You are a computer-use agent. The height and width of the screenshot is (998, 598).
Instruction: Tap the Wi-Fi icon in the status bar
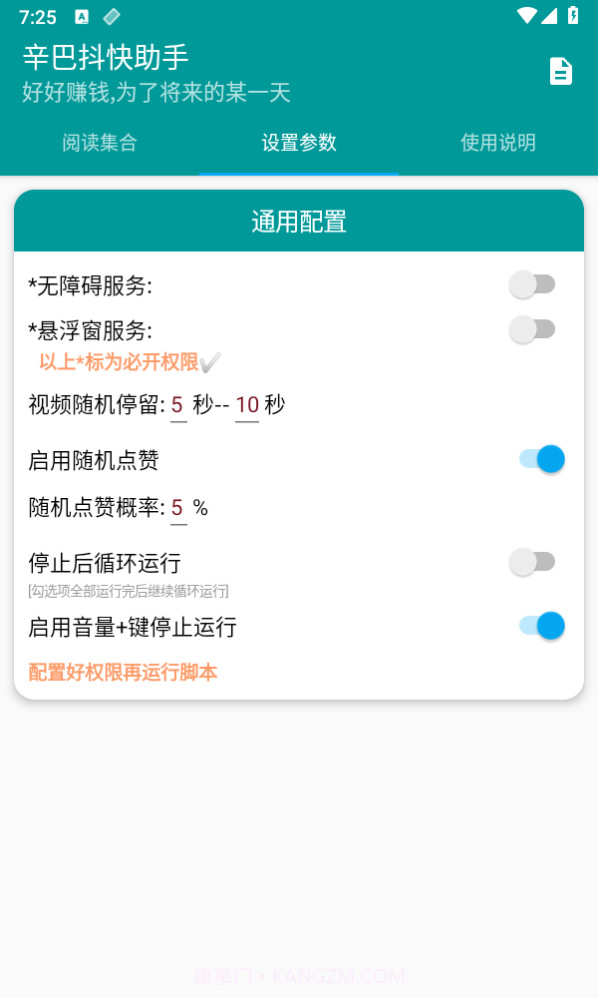530,16
